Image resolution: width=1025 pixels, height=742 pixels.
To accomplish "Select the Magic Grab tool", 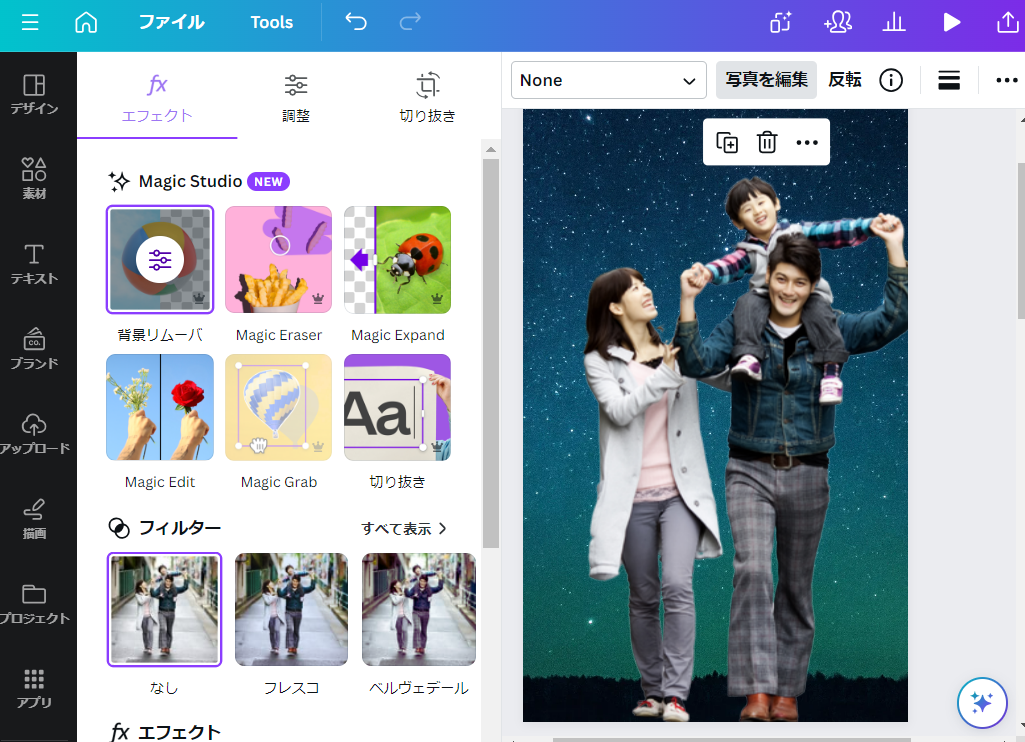I will point(278,407).
